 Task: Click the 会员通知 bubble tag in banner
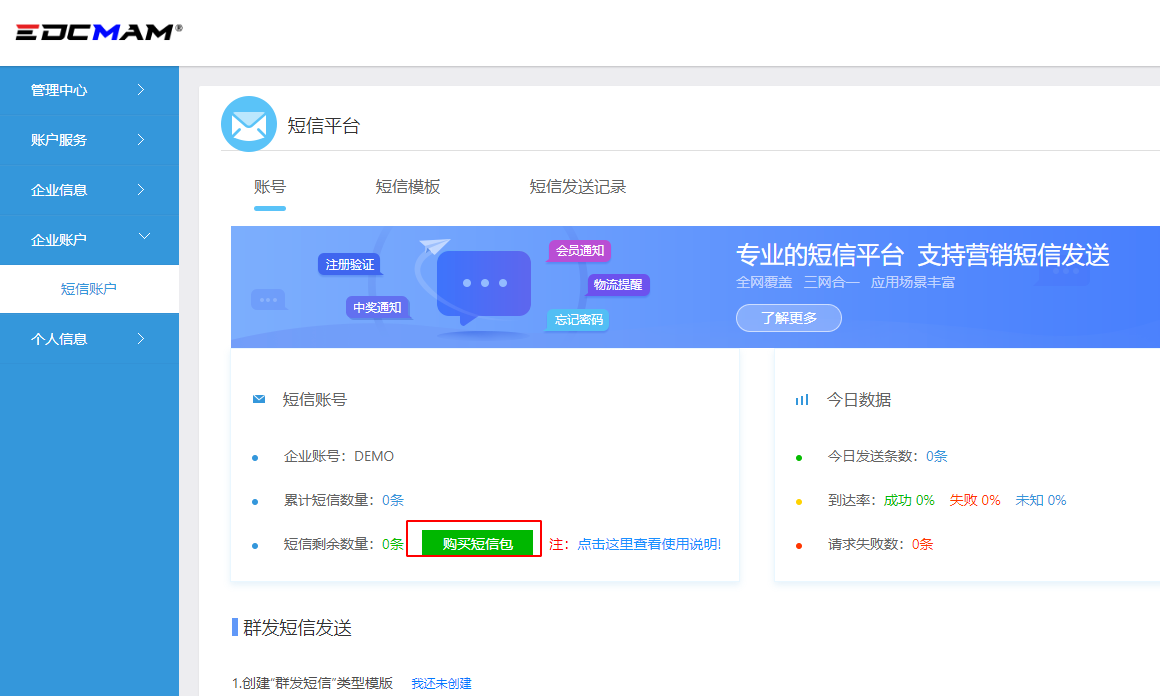click(580, 250)
